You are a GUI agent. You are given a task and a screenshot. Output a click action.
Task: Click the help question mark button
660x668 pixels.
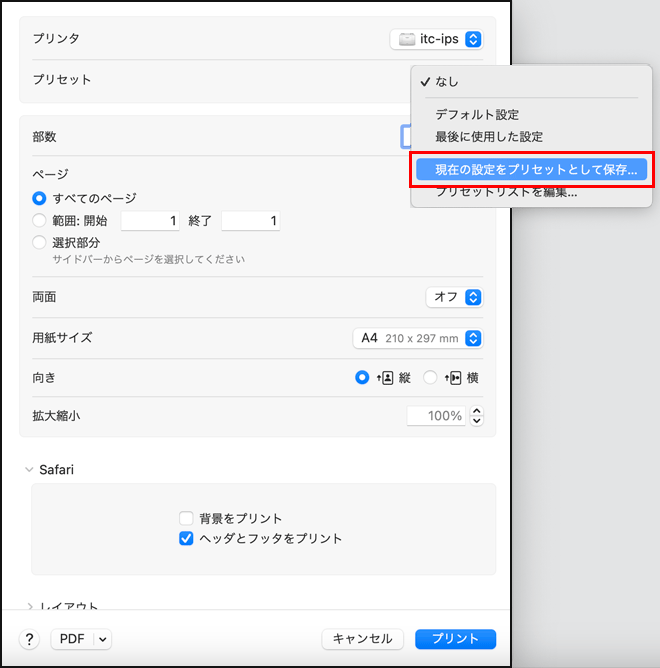30,639
